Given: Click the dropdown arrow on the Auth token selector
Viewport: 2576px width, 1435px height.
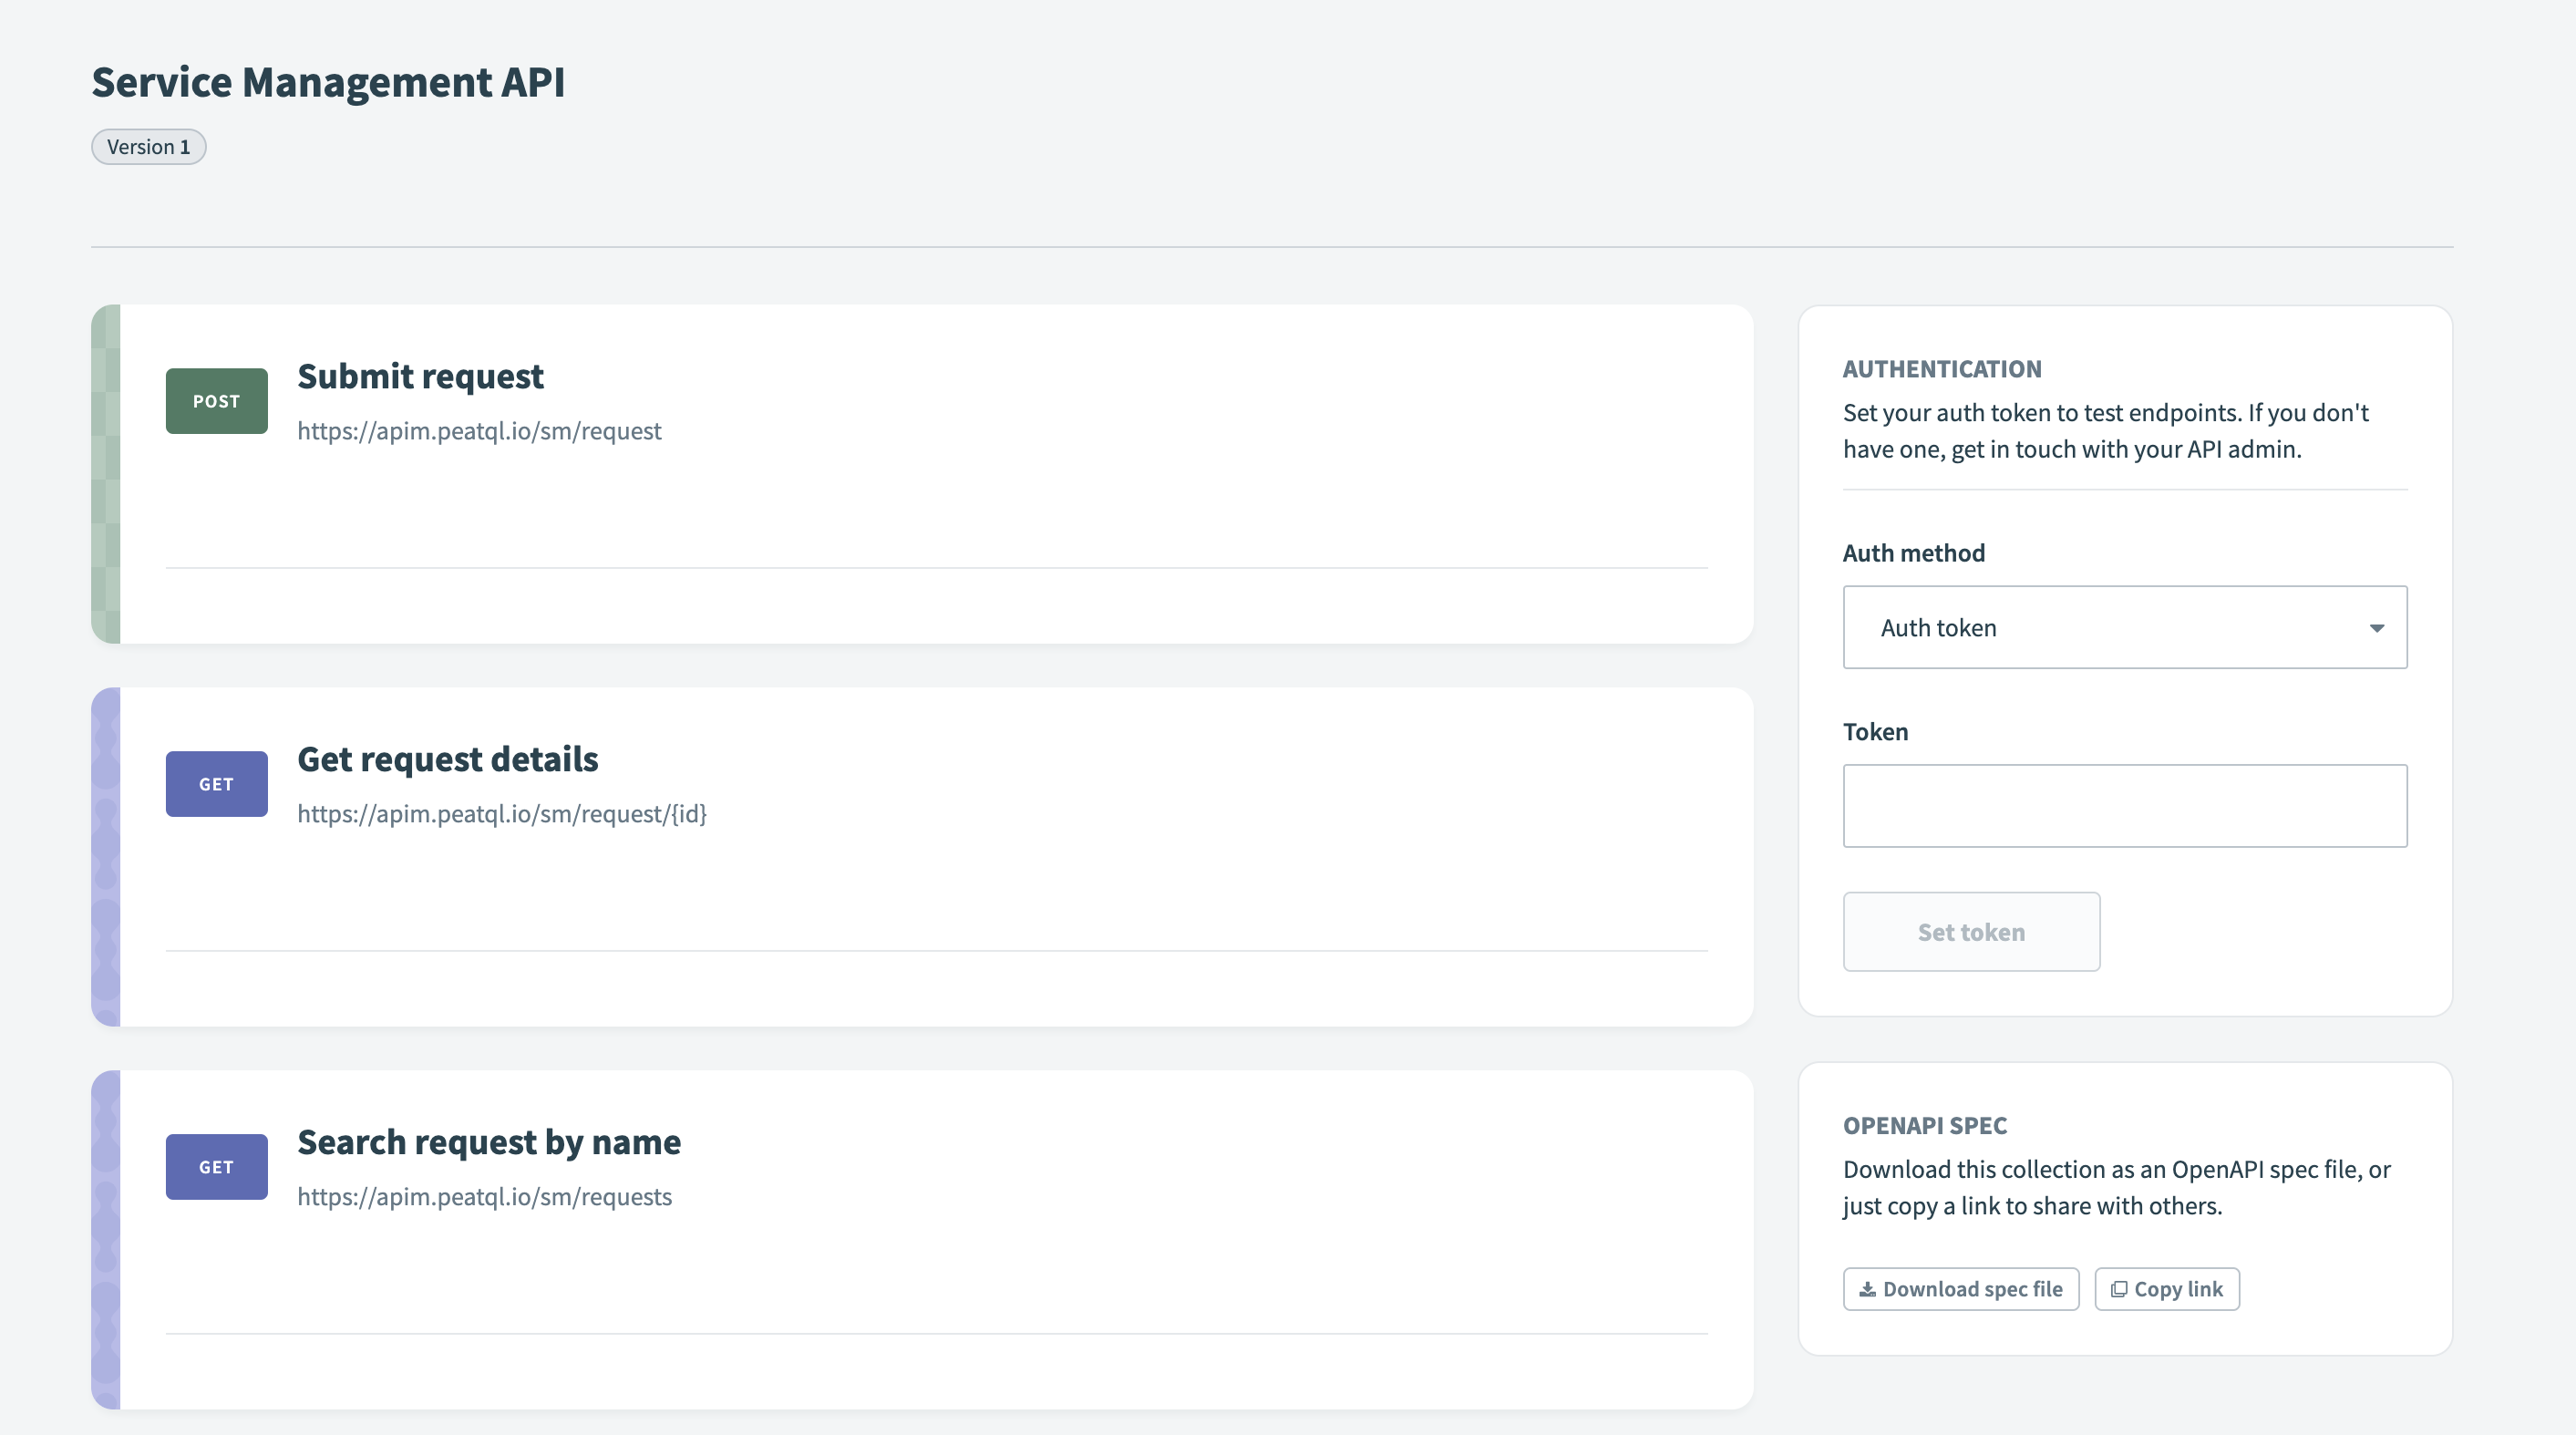Looking at the screenshot, I should pos(2378,627).
